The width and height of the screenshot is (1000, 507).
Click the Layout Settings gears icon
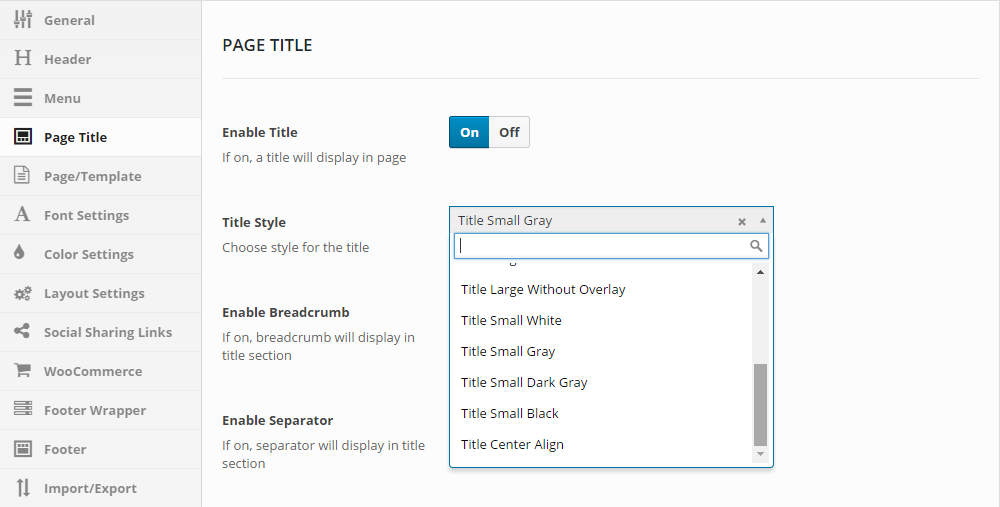point(22,293)
